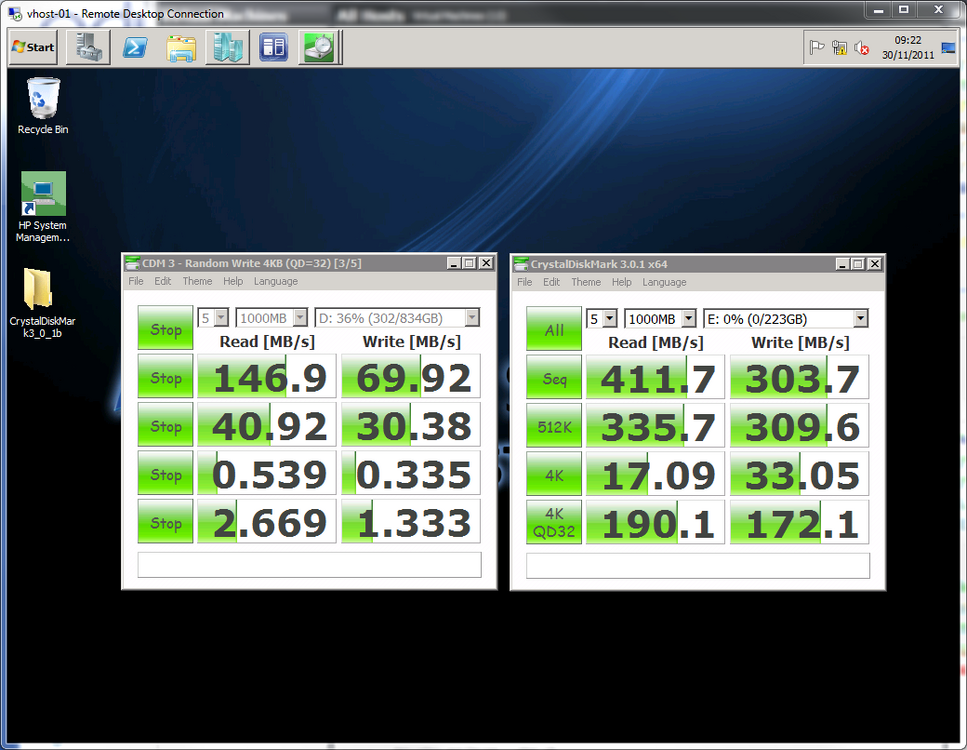Image resolution: width=967 pixels, height=750 pixels.
Task: Open the File menu in CDM 3 window
Action: (x=136, y=281)
